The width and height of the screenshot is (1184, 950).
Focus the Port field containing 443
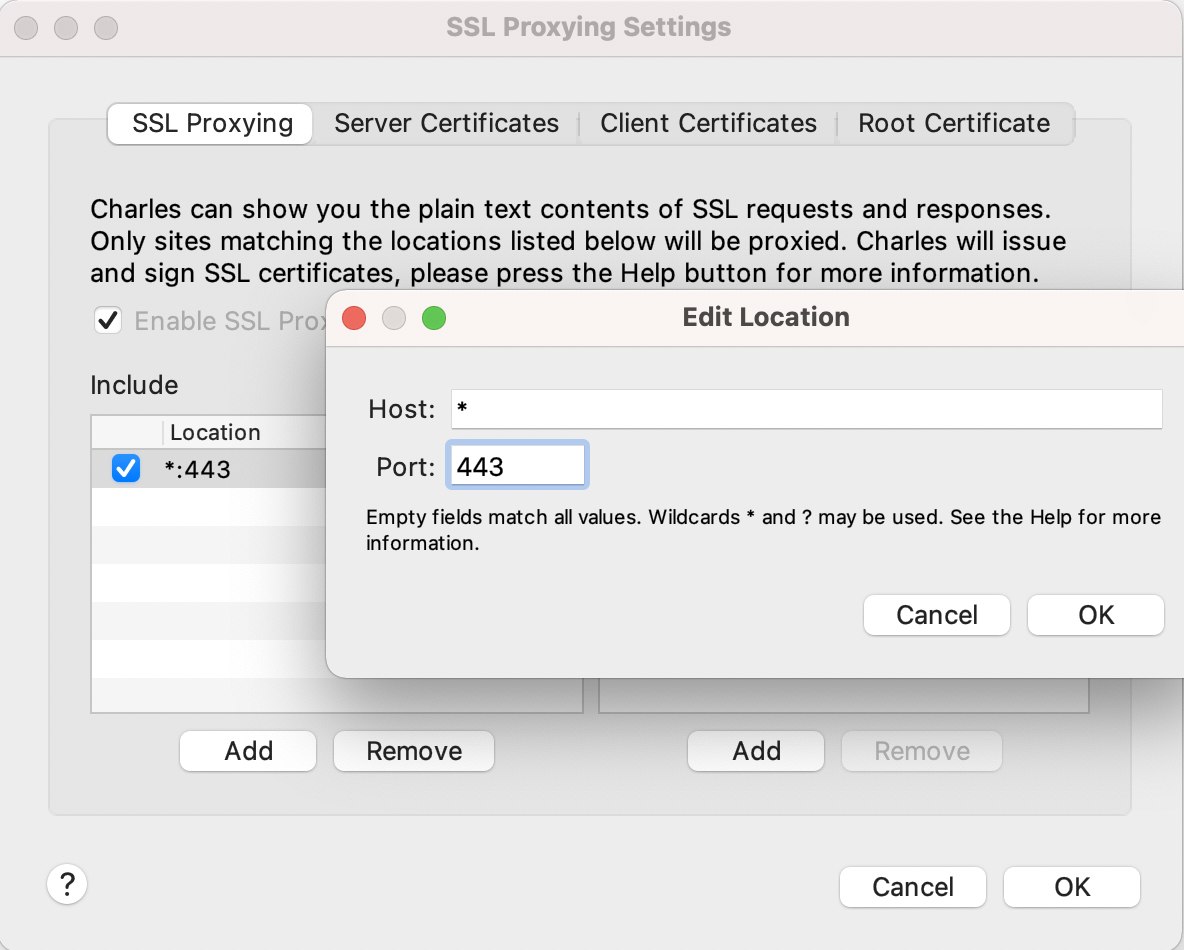(517, 466)
